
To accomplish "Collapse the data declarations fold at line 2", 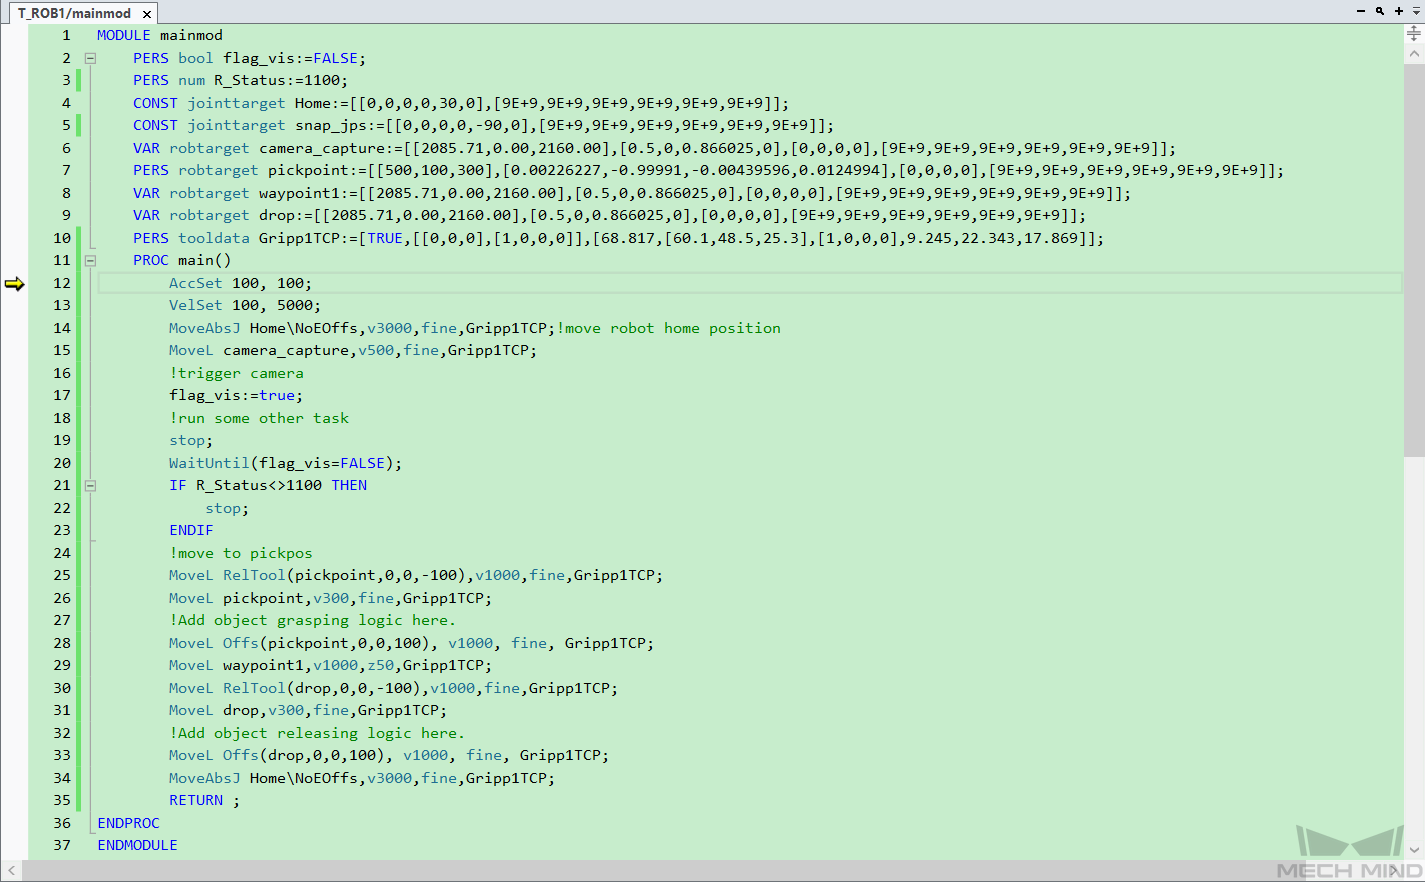I will (x=90, y=58).
